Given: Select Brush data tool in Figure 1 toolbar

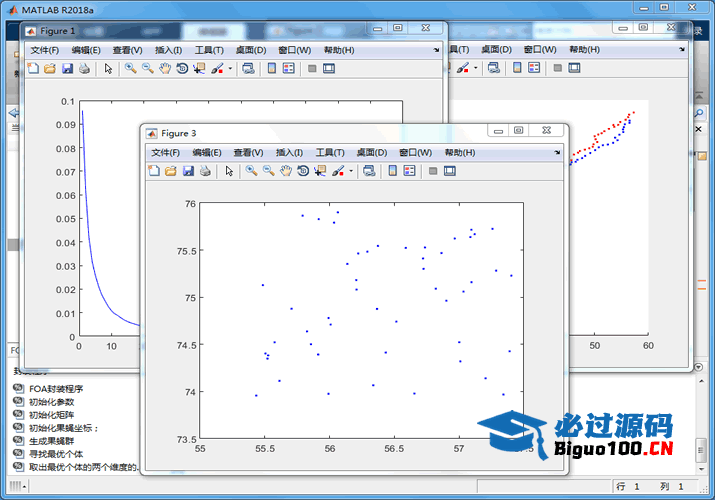Looking at the screenshot, I should tap(218, 68).
